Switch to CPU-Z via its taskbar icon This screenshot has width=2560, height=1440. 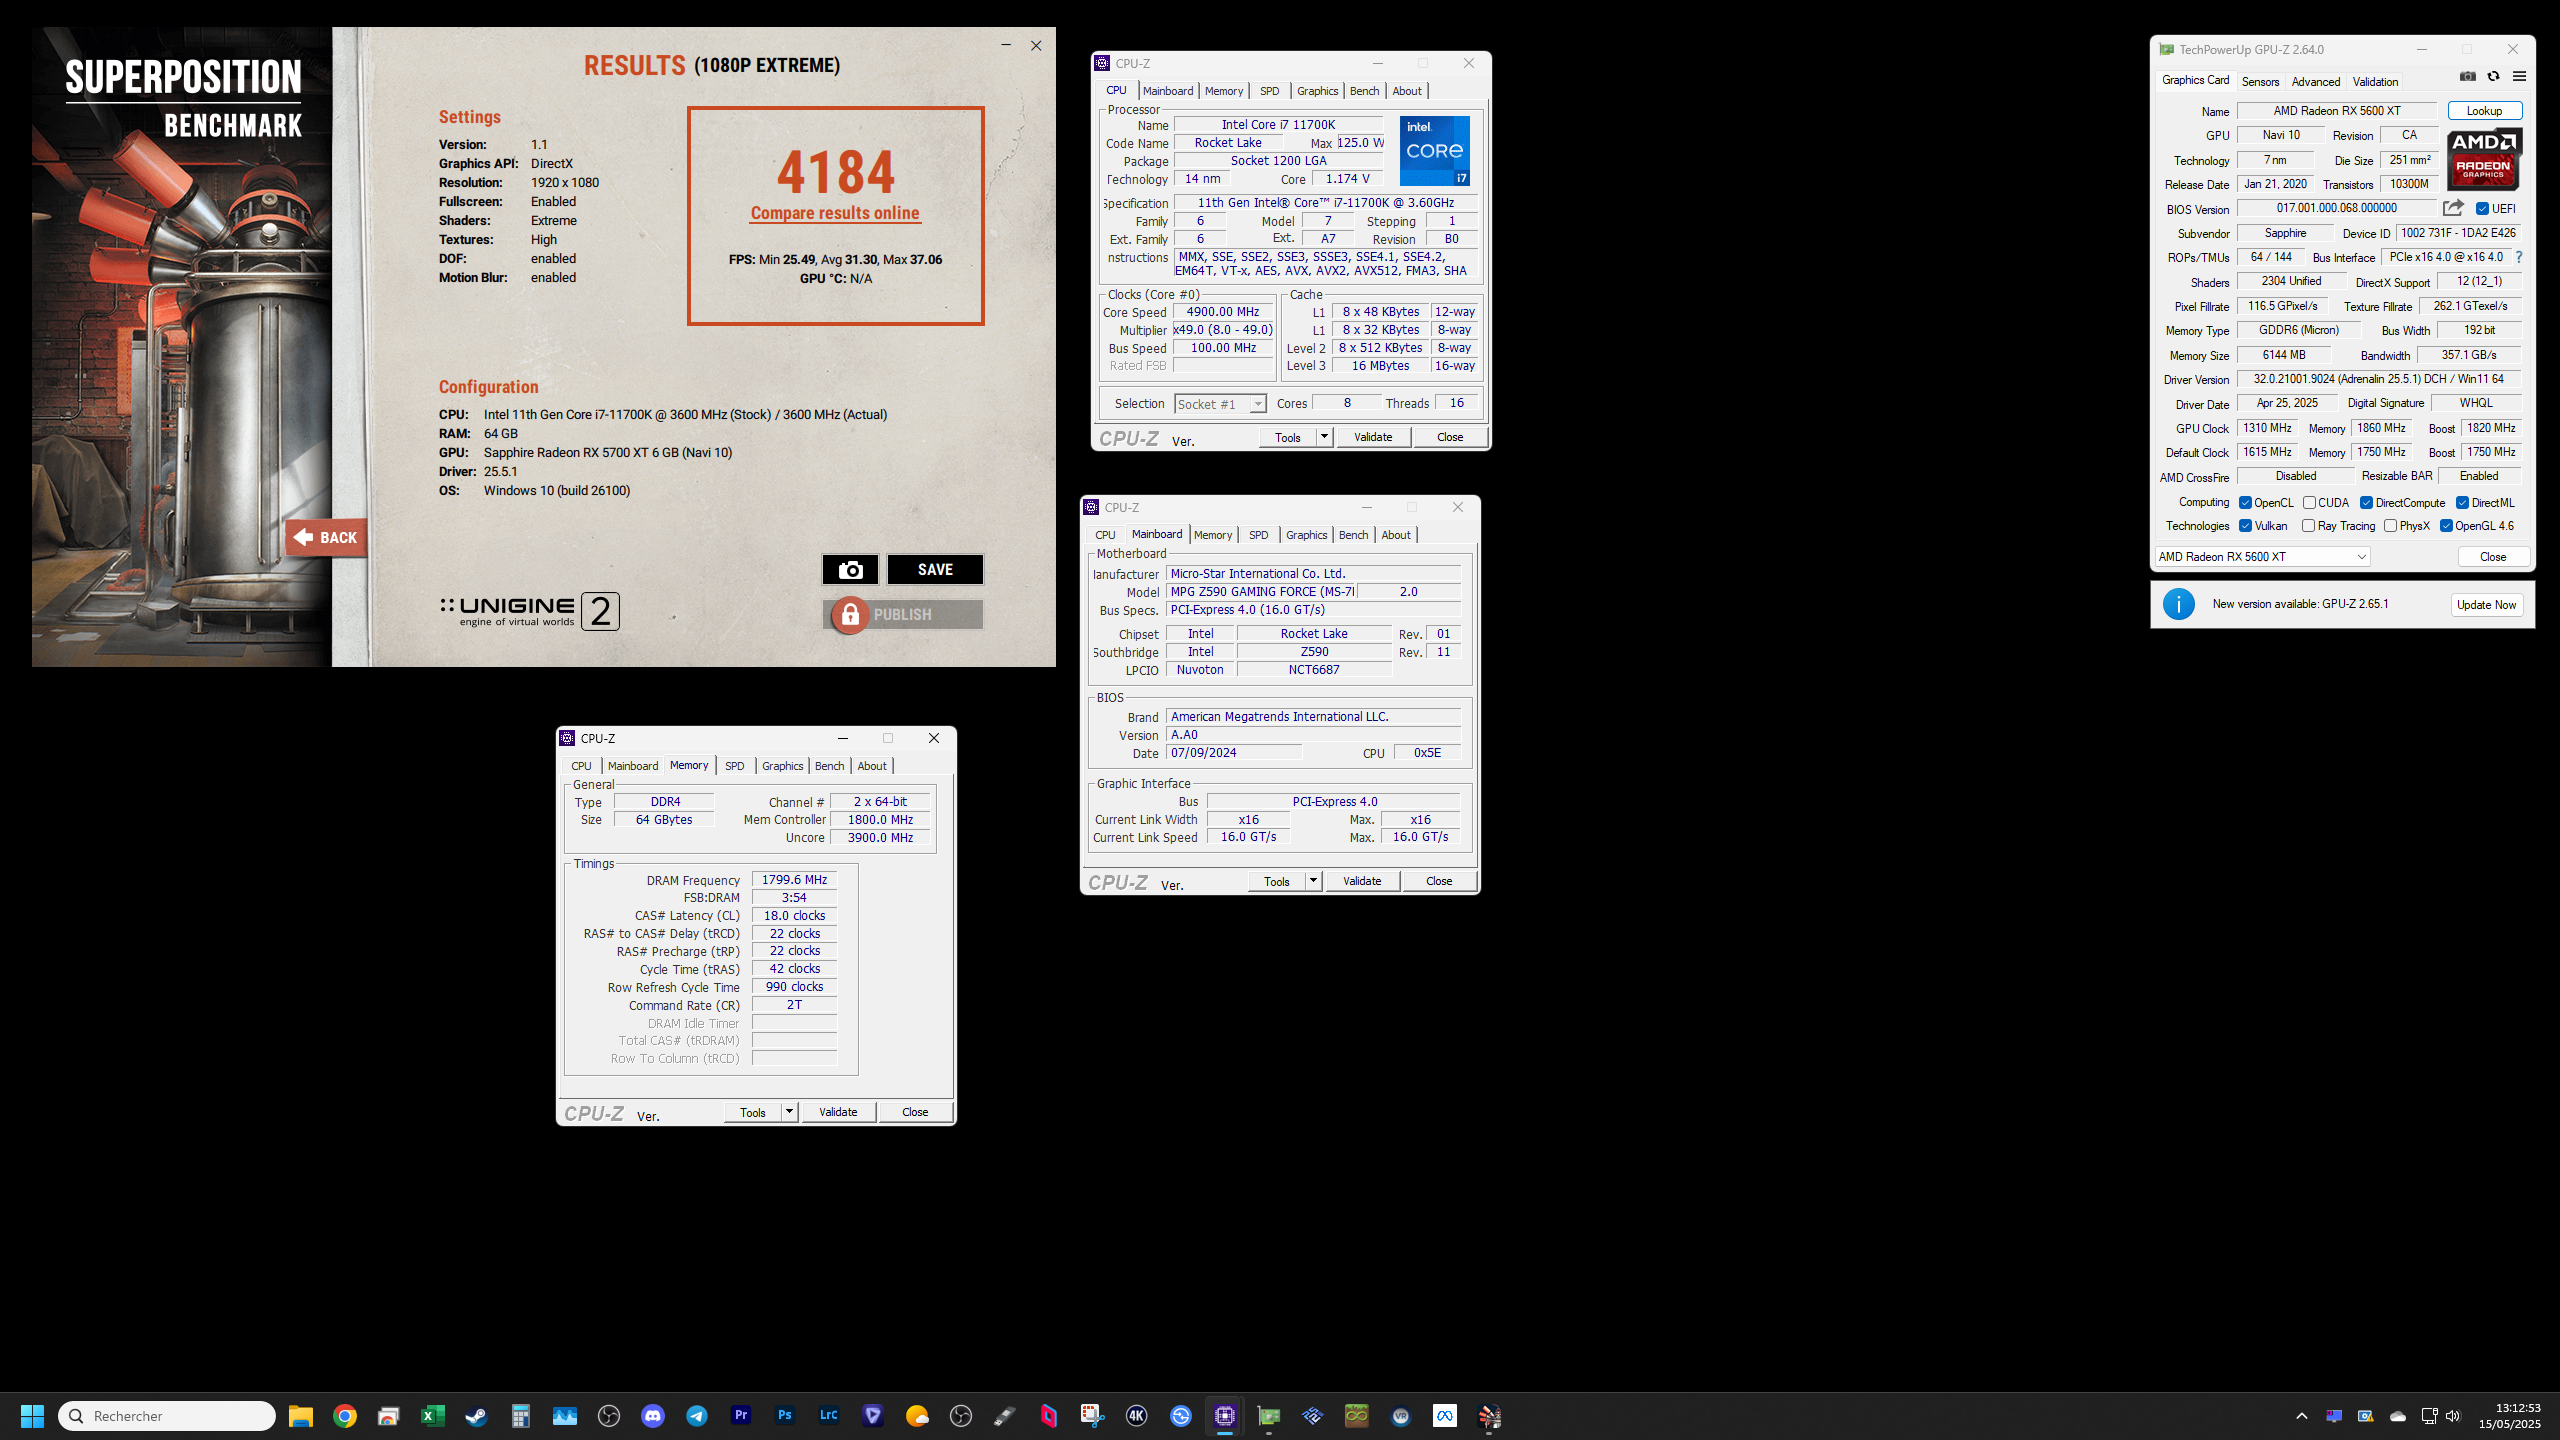(x=1225, y=1416)
